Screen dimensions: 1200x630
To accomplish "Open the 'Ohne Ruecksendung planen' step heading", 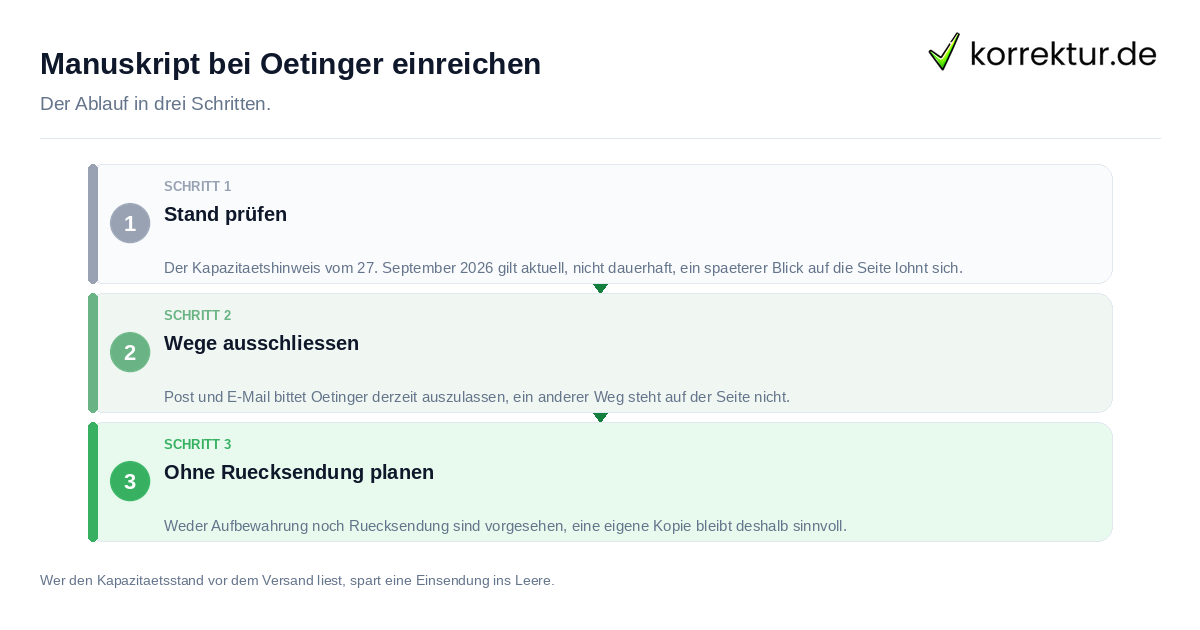I will (299, 472).
